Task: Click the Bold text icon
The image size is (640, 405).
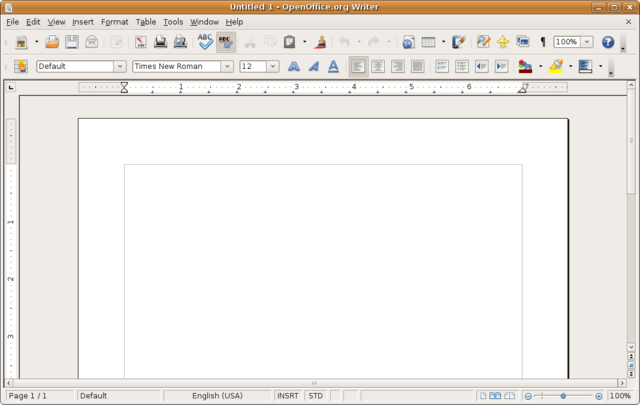Action: point(294,67)
